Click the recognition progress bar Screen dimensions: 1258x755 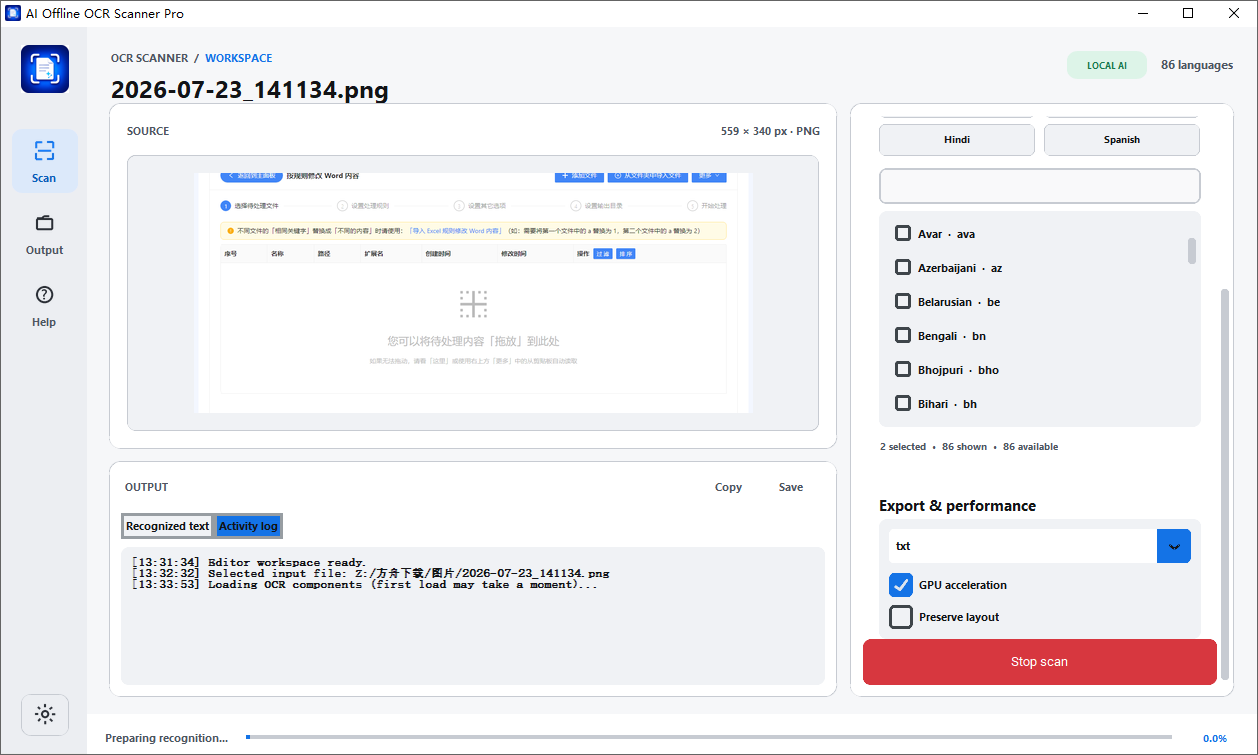(709, 738)
